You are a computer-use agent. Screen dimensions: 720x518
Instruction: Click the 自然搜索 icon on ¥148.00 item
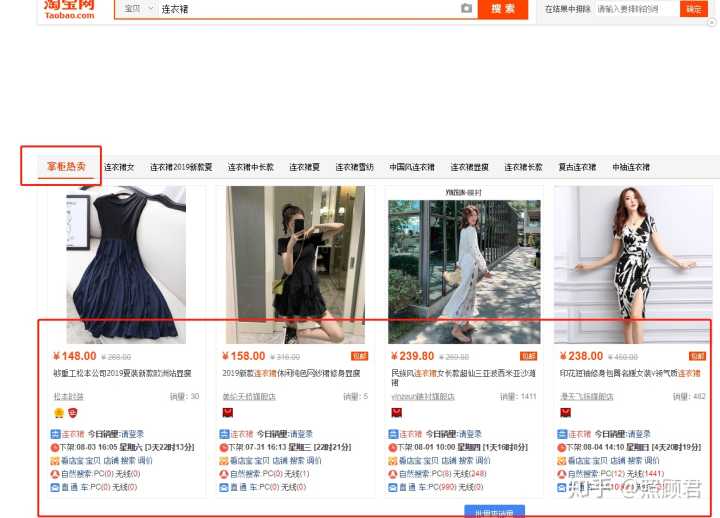click(x=55, y=474)
